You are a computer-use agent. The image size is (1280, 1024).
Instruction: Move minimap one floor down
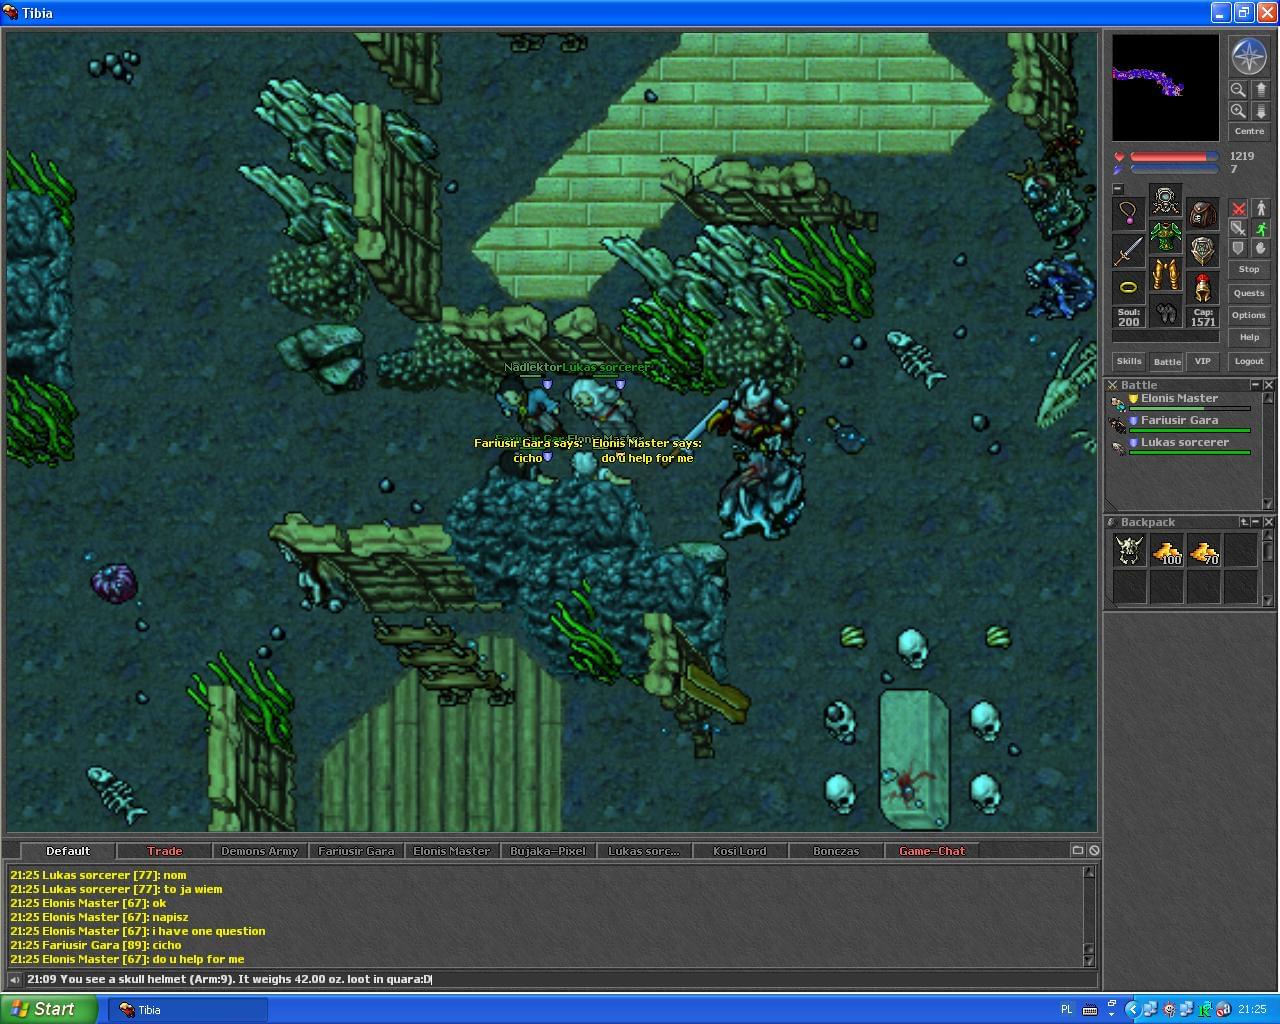[x=1260, y=111]
